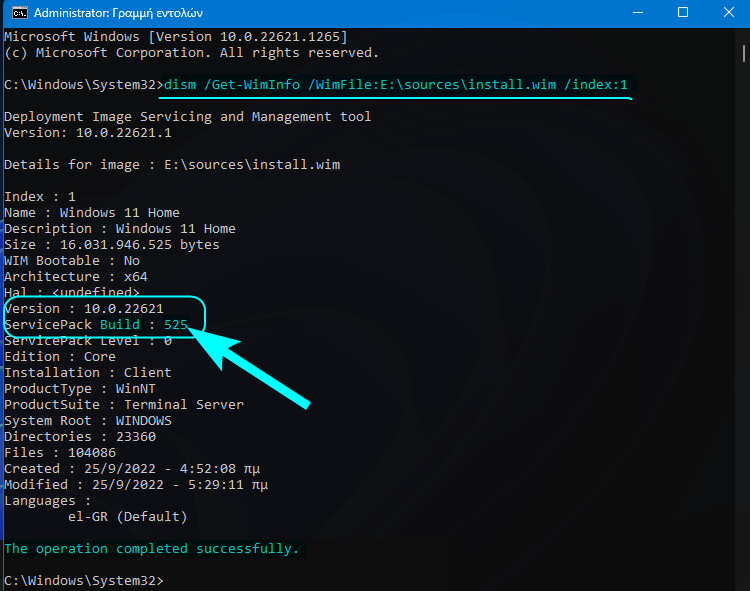Click the 'Architecture : x64' line

tap(76, 276)
